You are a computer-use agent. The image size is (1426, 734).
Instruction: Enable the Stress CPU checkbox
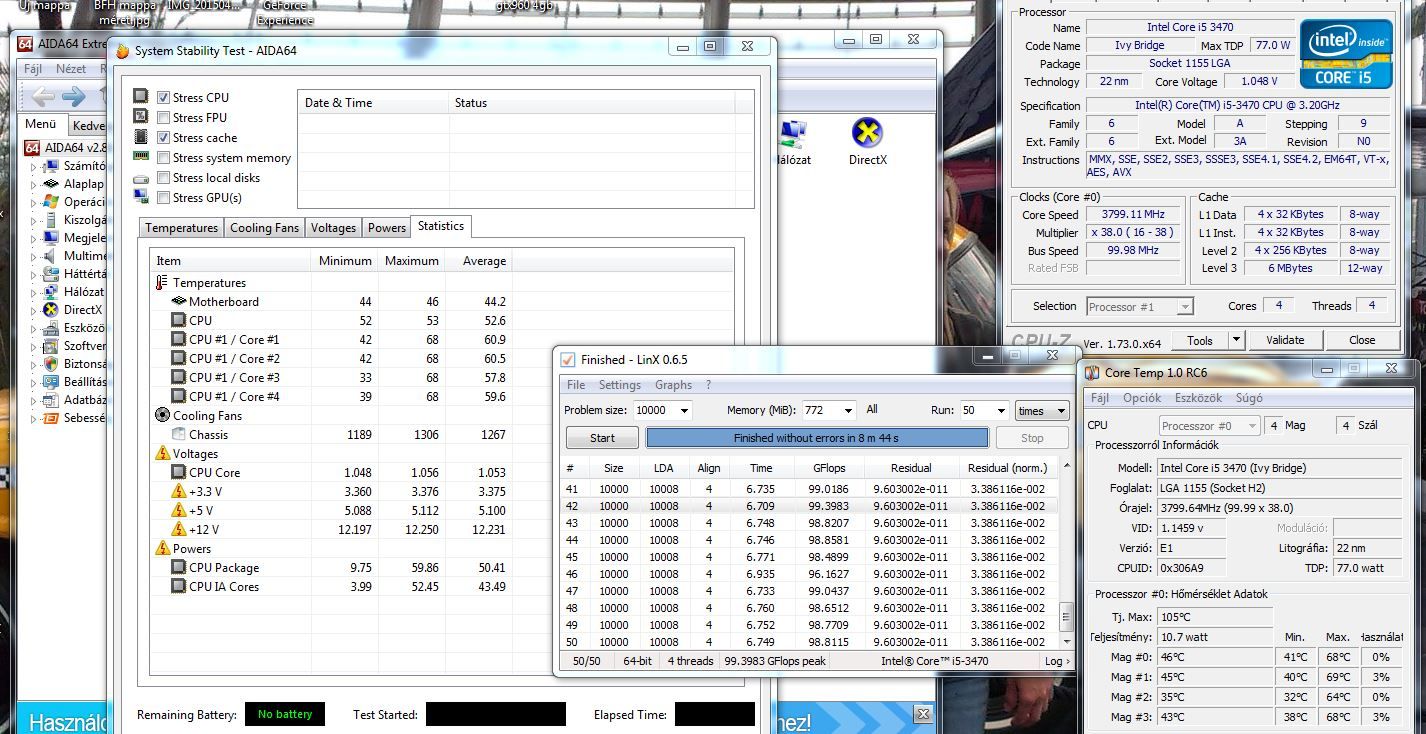pyautogui.click(x=164, y=98)
